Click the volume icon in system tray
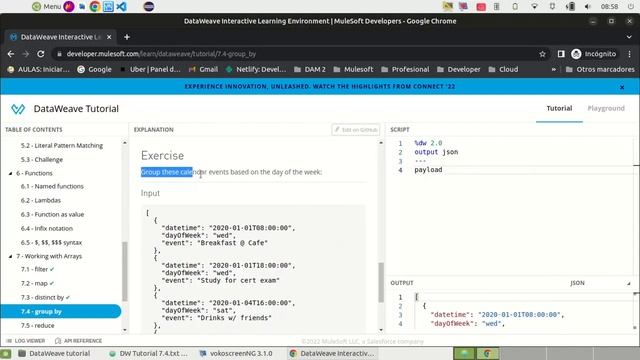This screenshot has width=640, height=360. point(588,6)
